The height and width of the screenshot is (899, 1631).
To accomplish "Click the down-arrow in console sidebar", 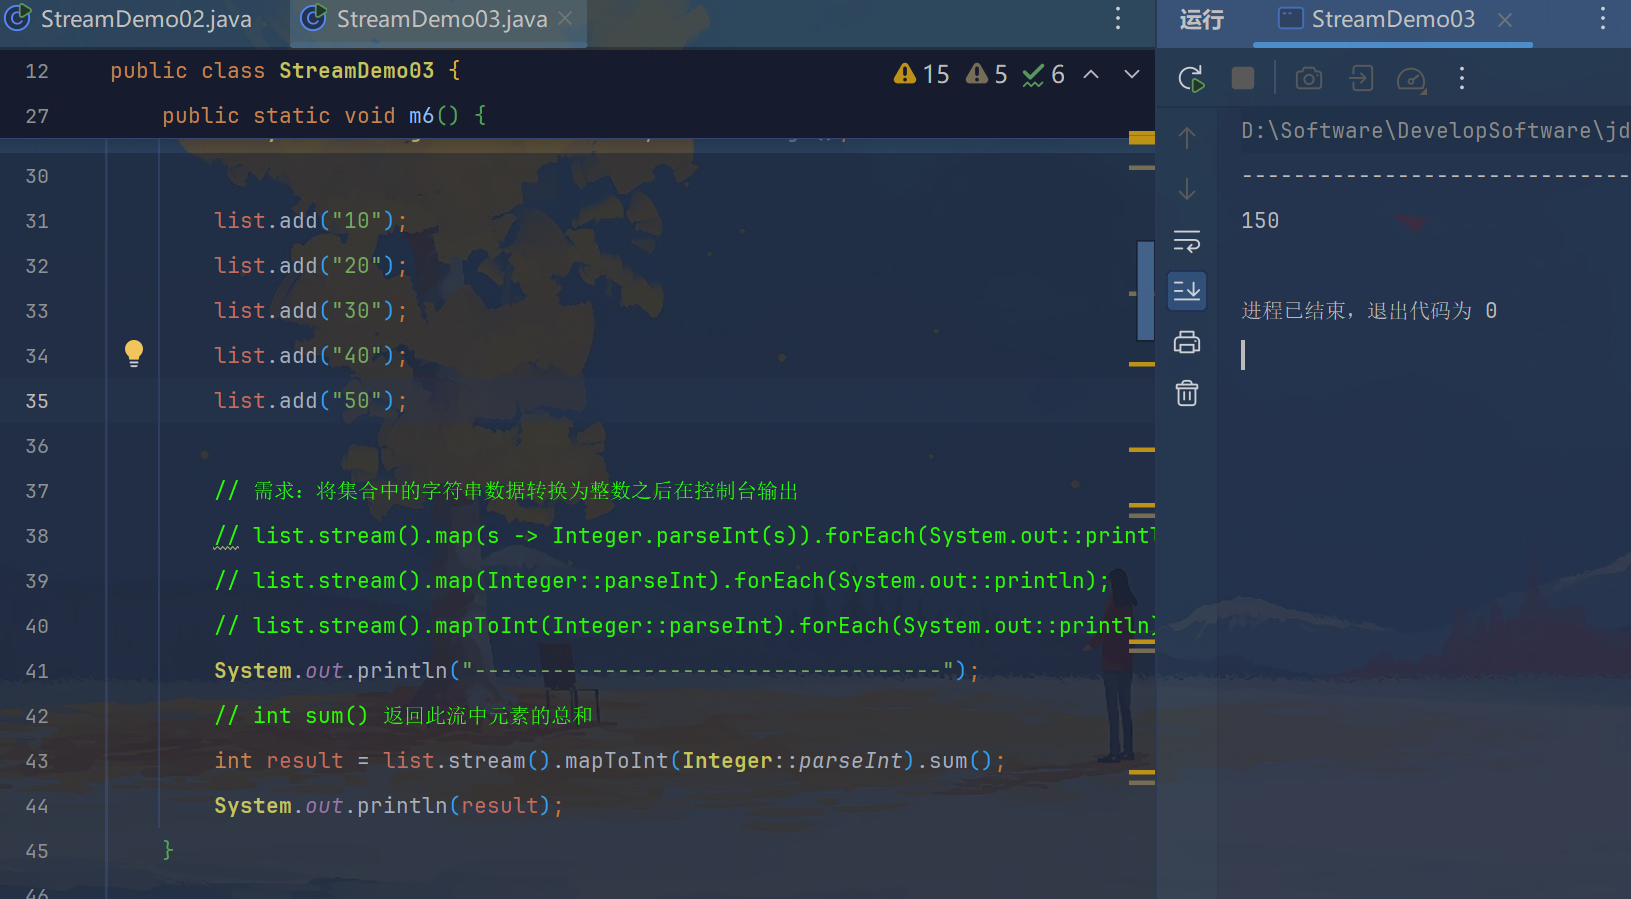I will tap(1187, 189).
